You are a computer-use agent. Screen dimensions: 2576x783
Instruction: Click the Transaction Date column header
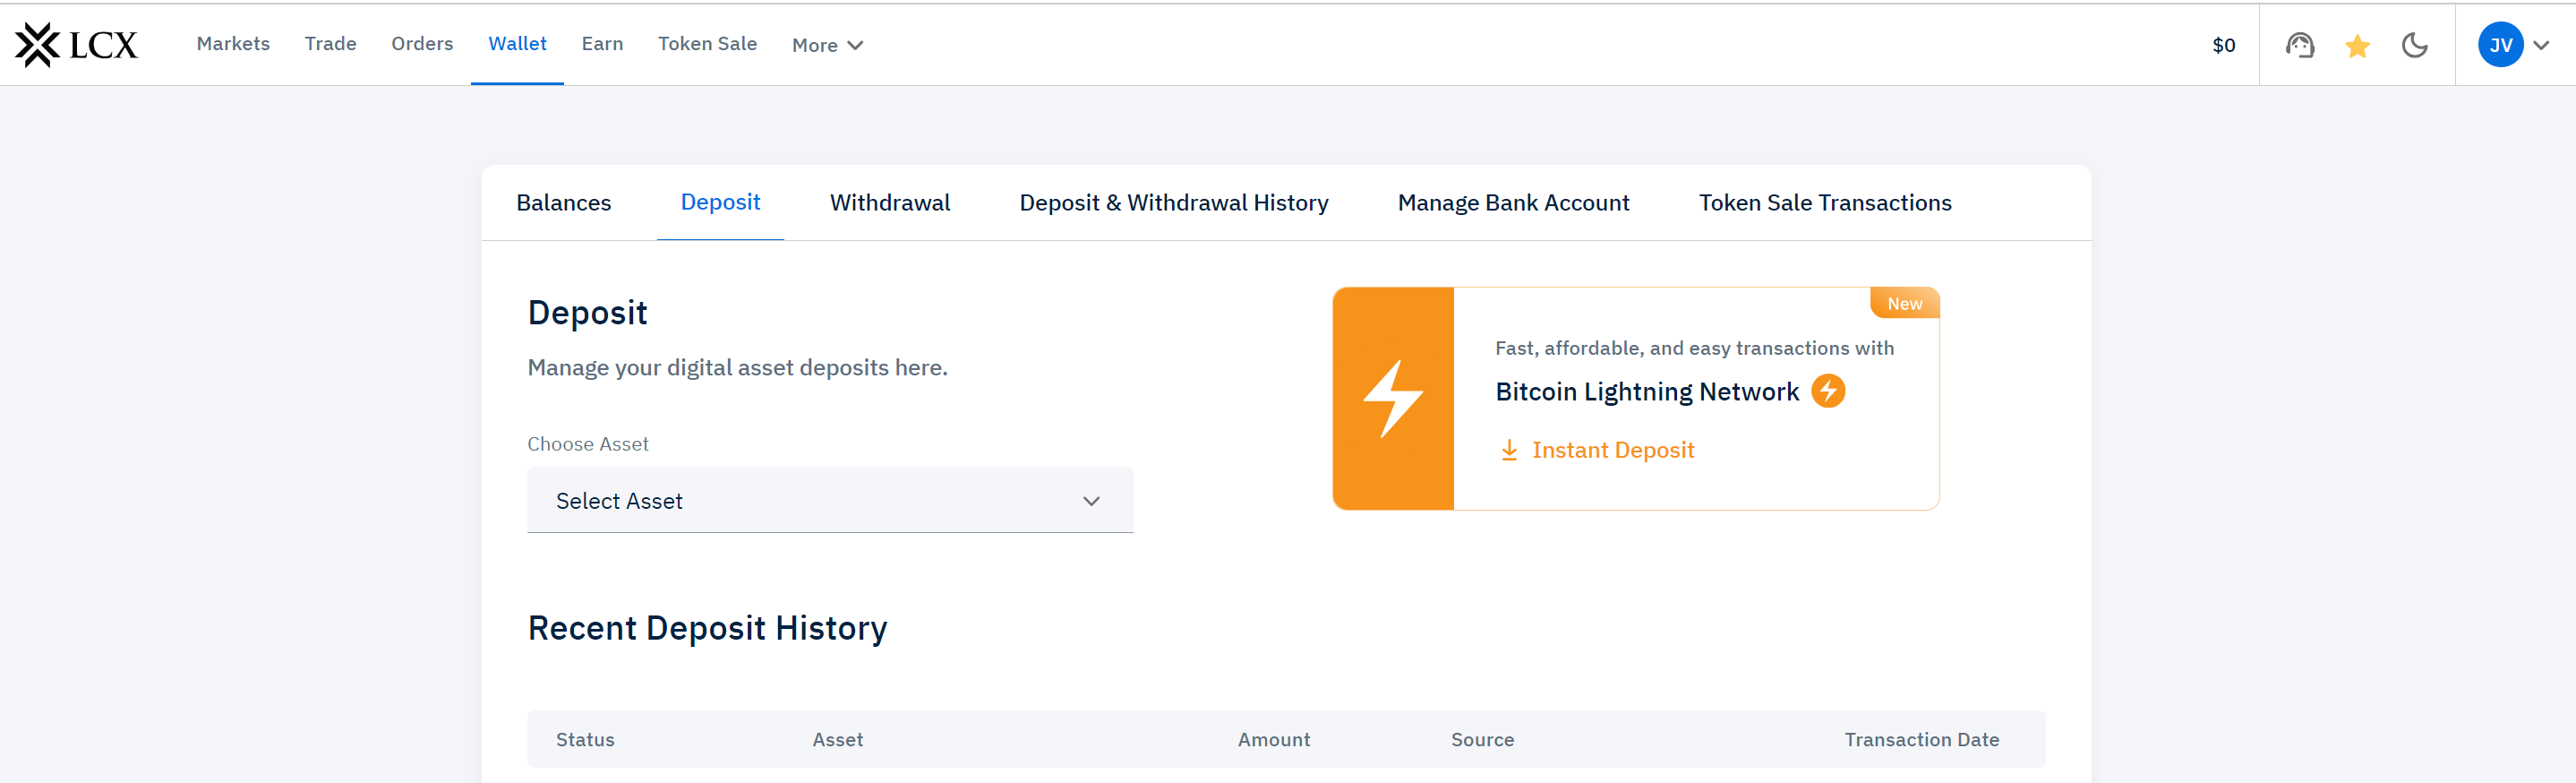tap(1921, 740)
